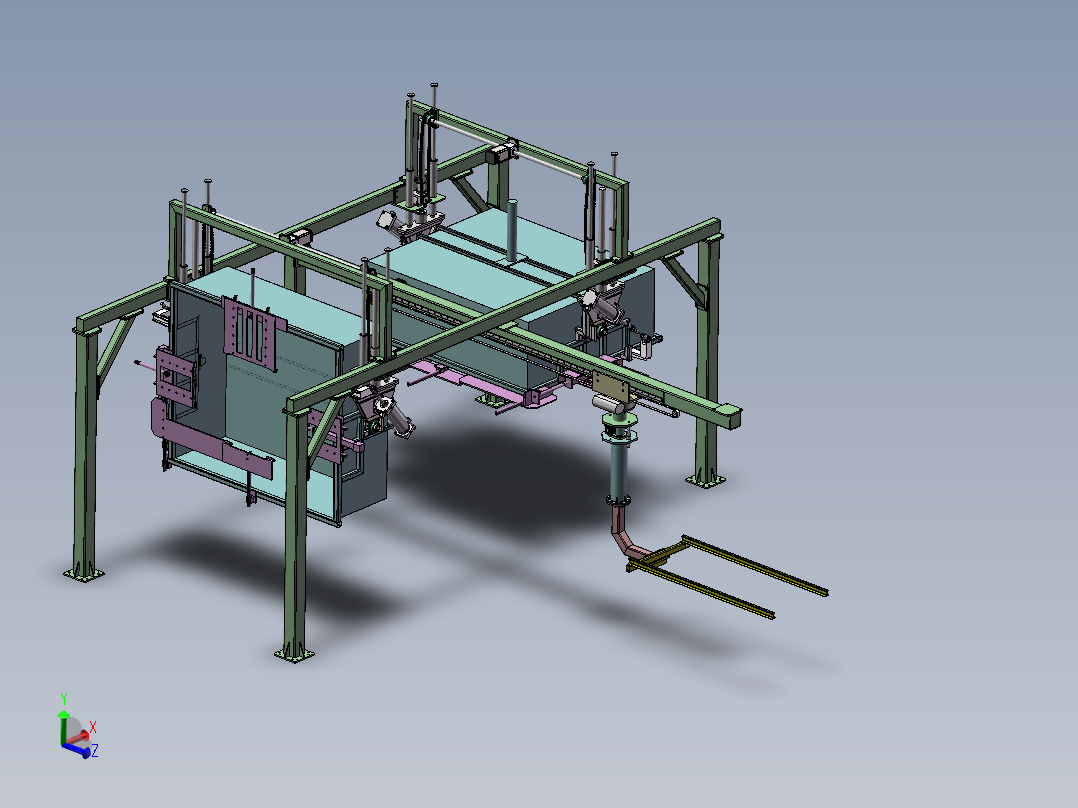This screenshot has width=1078, height=808.
Task: Select the pink slotted plate on the tank face
Action: 252,332
